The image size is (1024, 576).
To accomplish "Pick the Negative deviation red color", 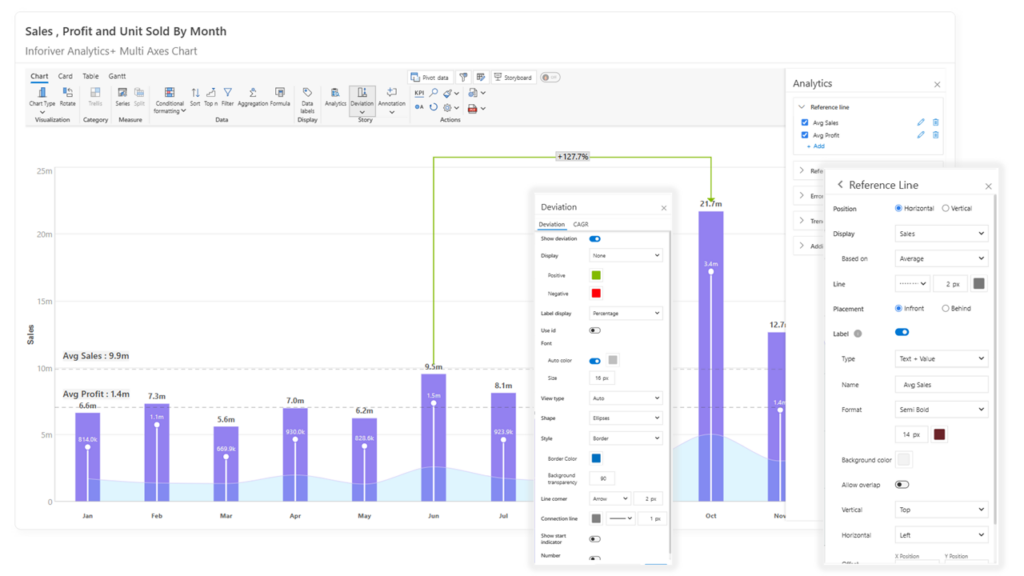I will click(596, 293).
